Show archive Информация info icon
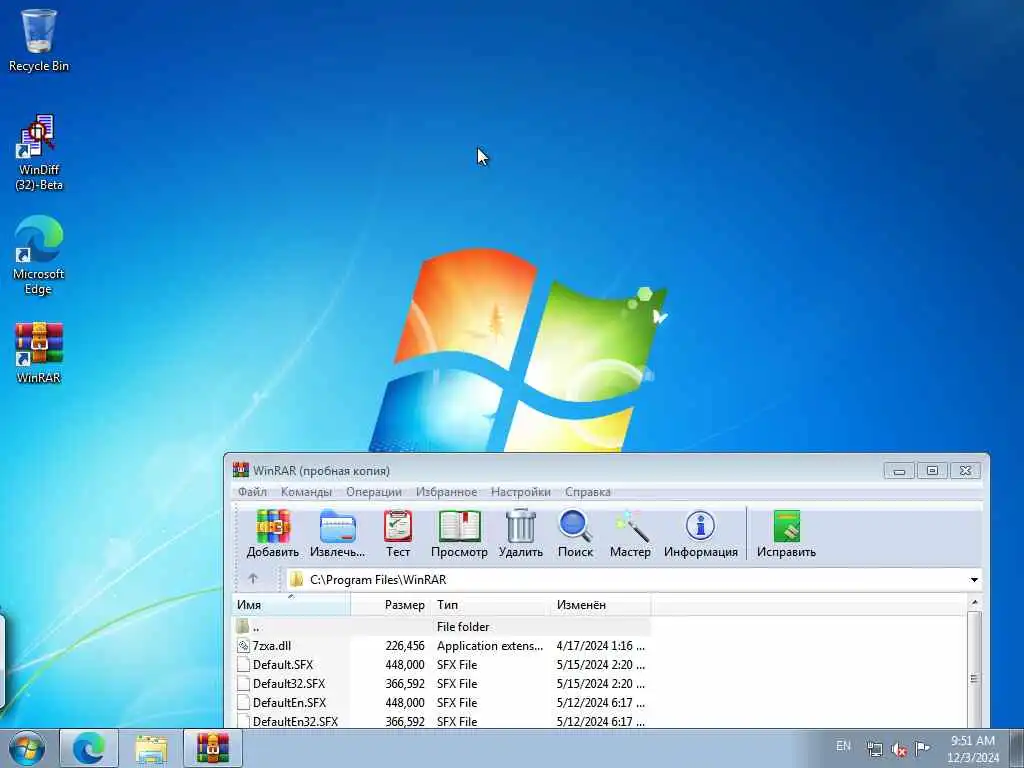This screenshot has height=768, width=1024. pos(701,534)
